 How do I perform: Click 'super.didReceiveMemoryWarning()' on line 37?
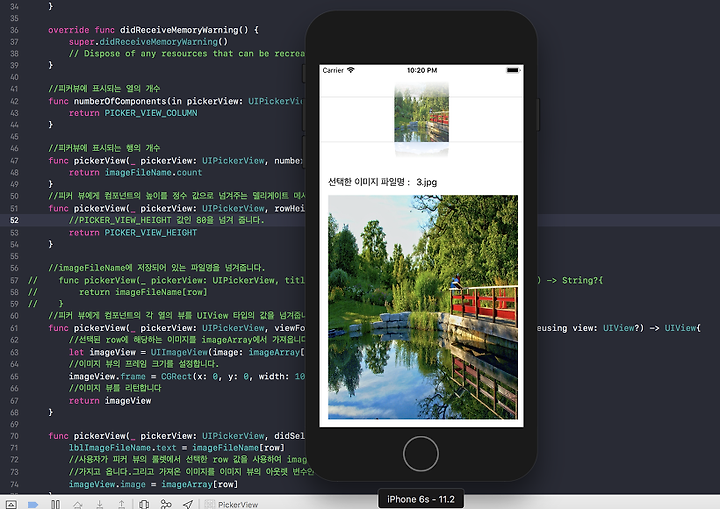(x=148, y=42)
